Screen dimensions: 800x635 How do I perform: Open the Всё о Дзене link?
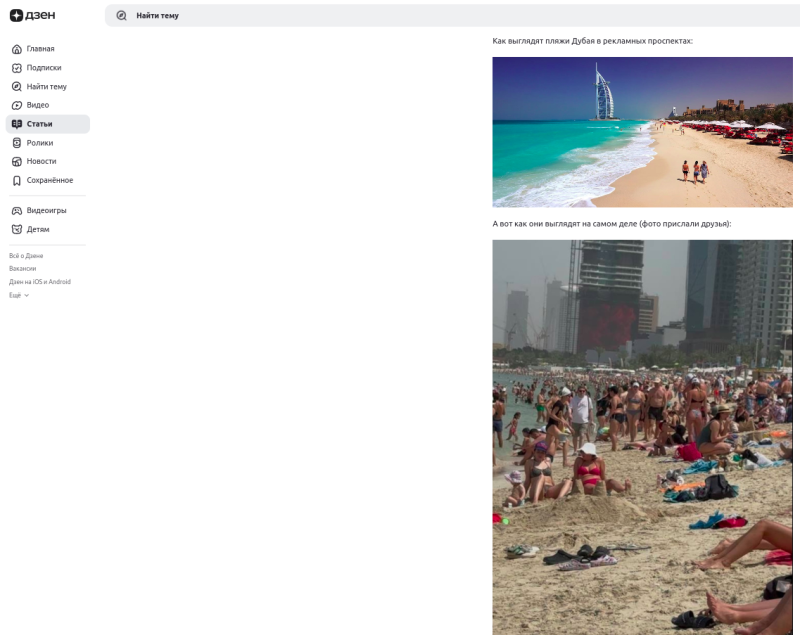(26, 256)
